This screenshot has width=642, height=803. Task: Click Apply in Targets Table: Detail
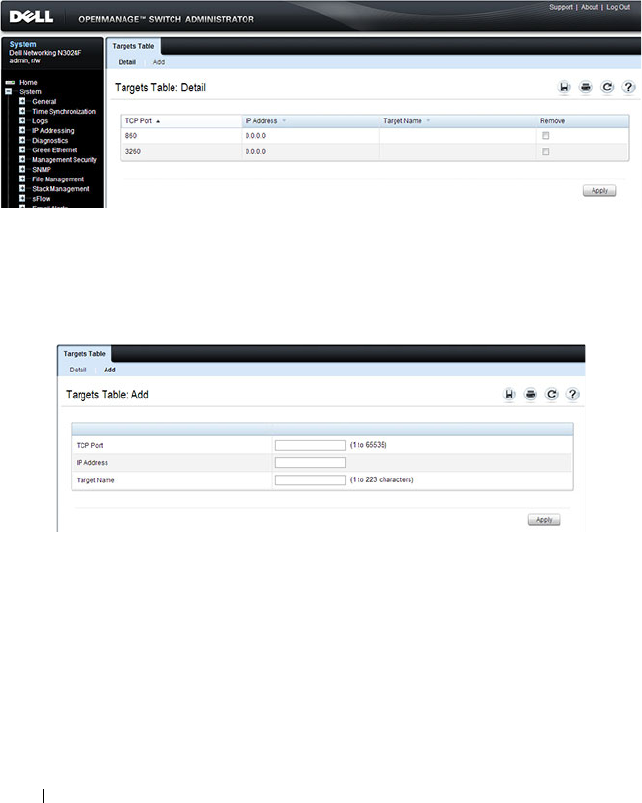tap(600, 191)
